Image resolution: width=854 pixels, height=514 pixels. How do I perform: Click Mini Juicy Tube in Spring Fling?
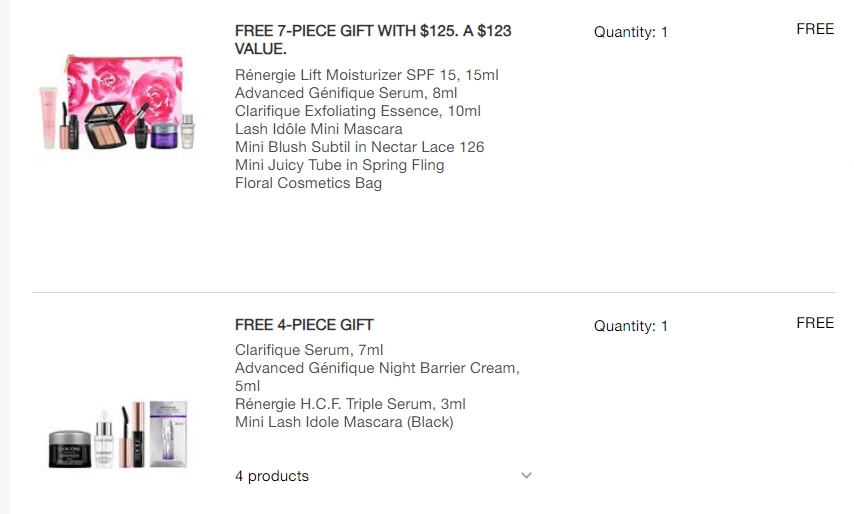click(339, 165)
